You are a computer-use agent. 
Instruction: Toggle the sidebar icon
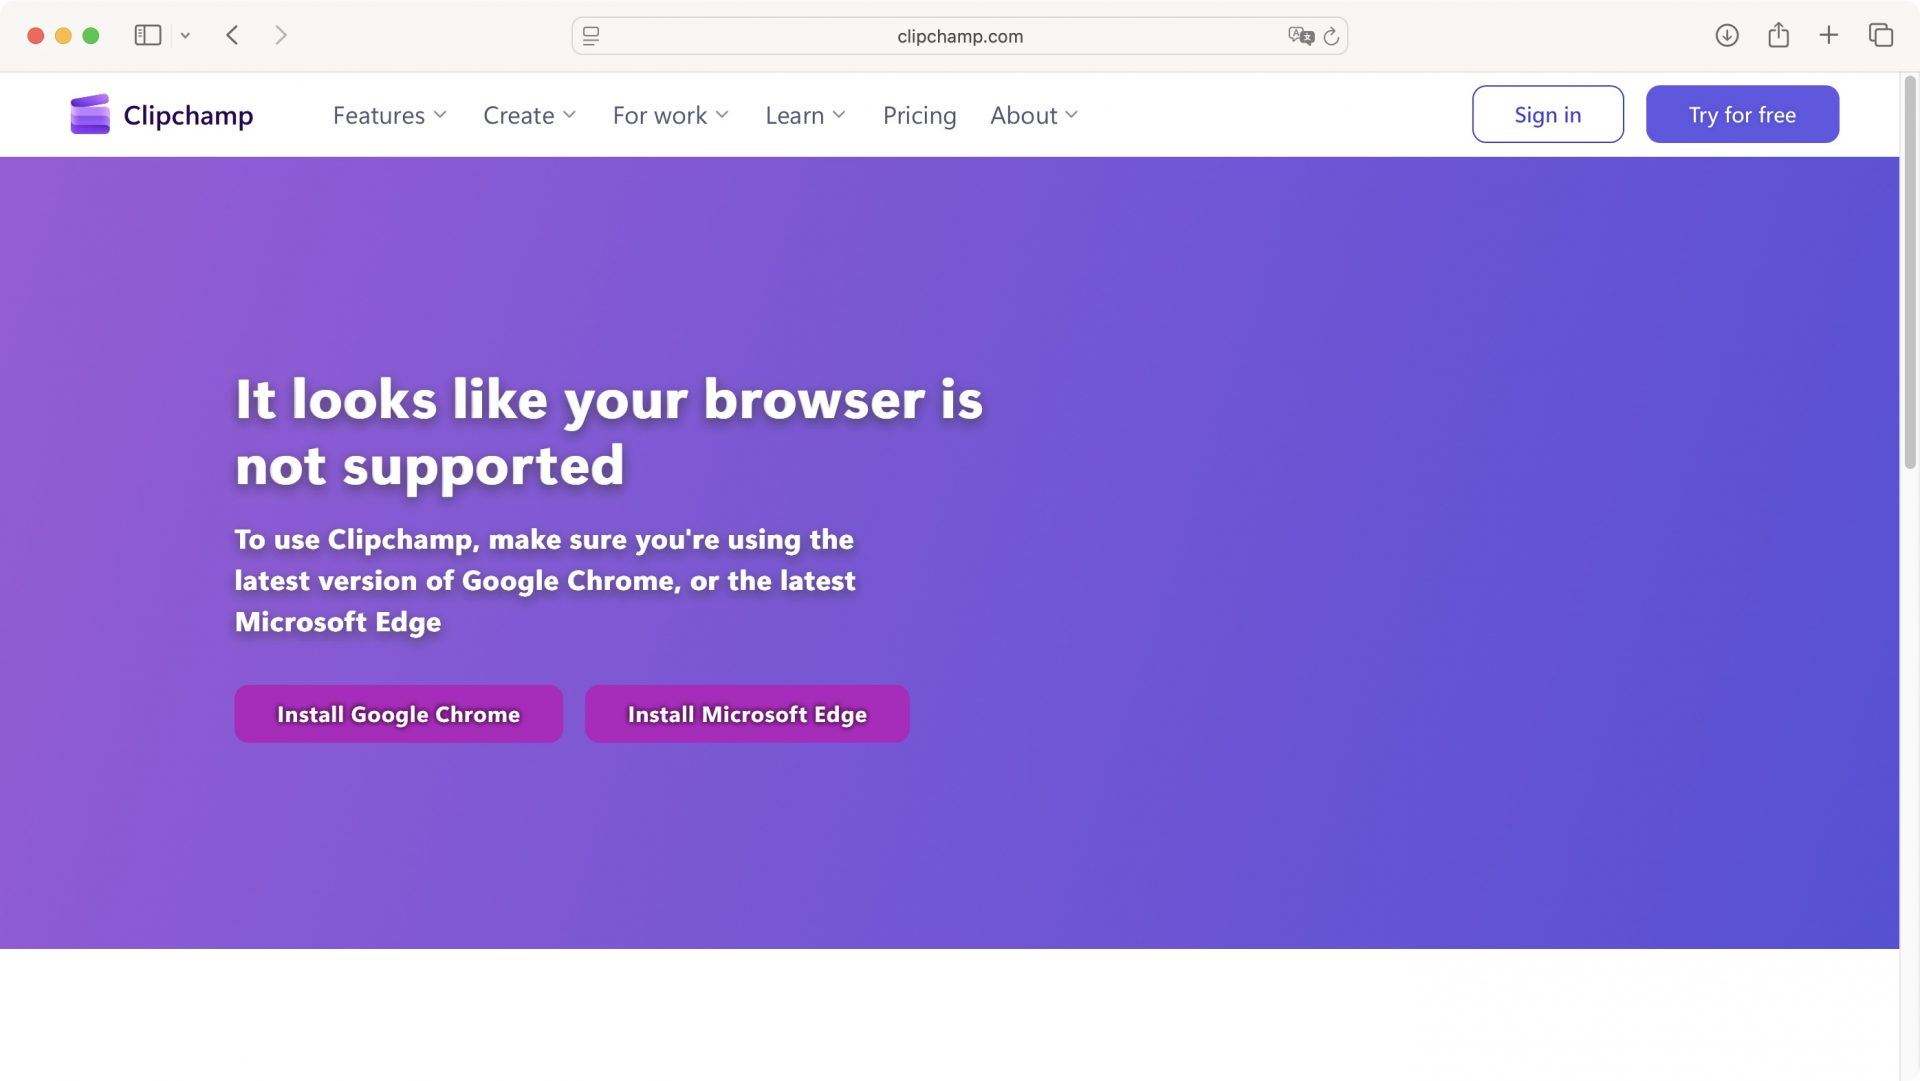click(147, 34)
